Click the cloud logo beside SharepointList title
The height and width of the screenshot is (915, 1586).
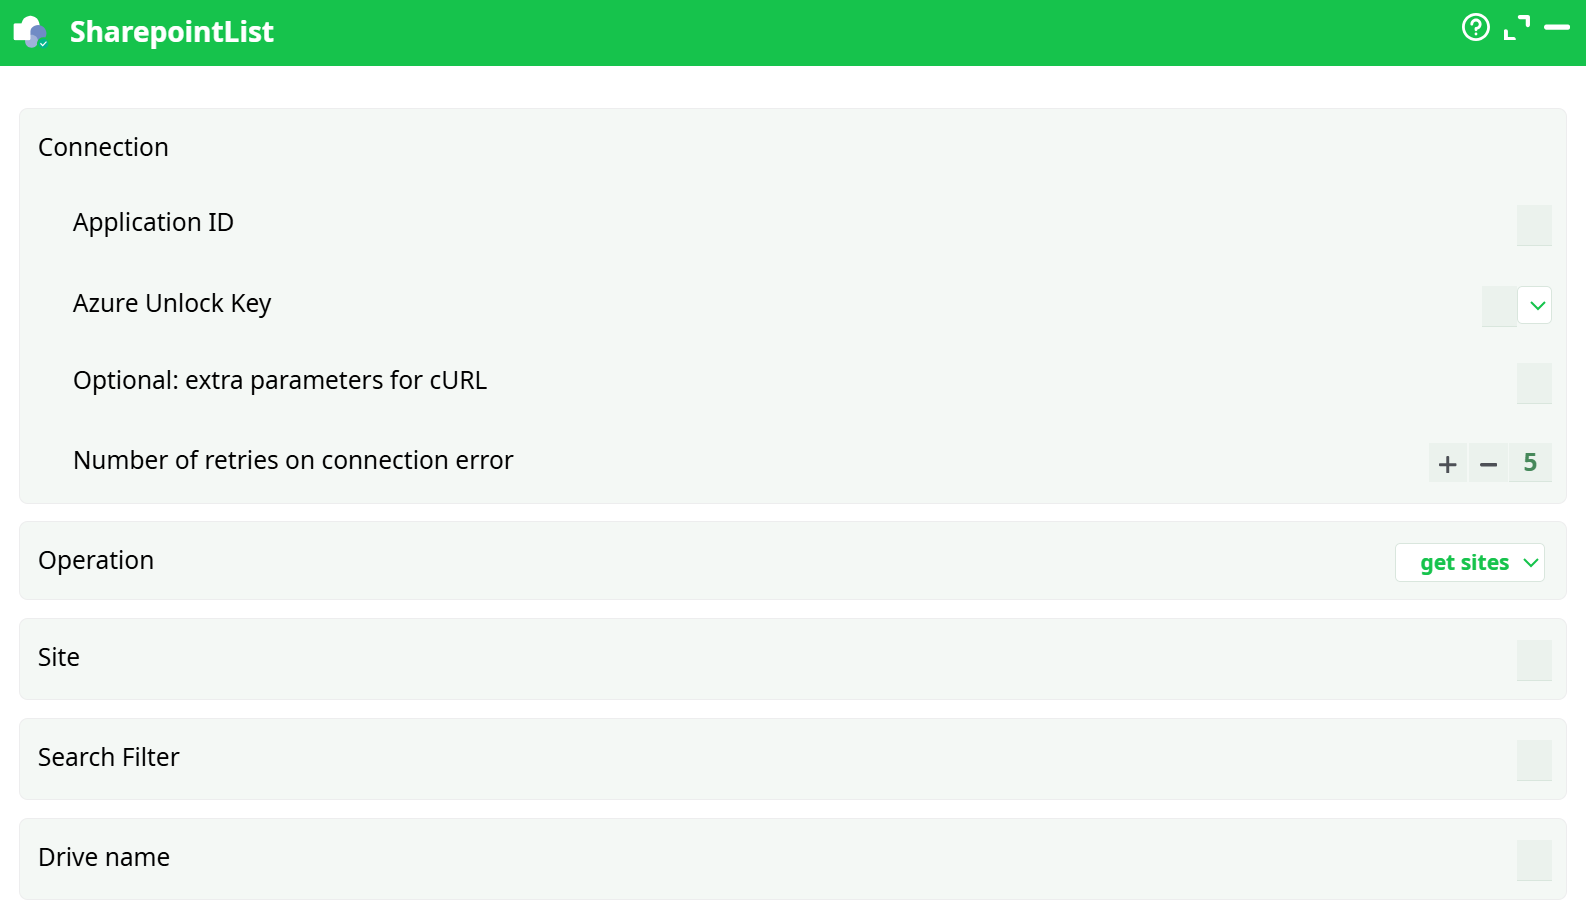coord(31,31)
